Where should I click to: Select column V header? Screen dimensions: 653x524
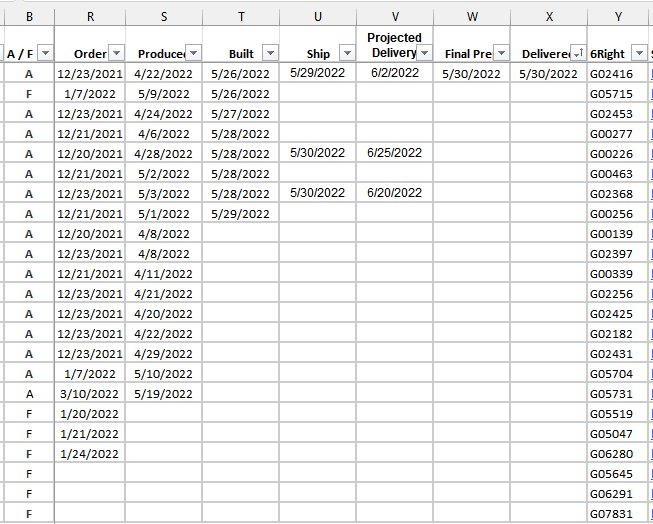[x=395, y=17]
